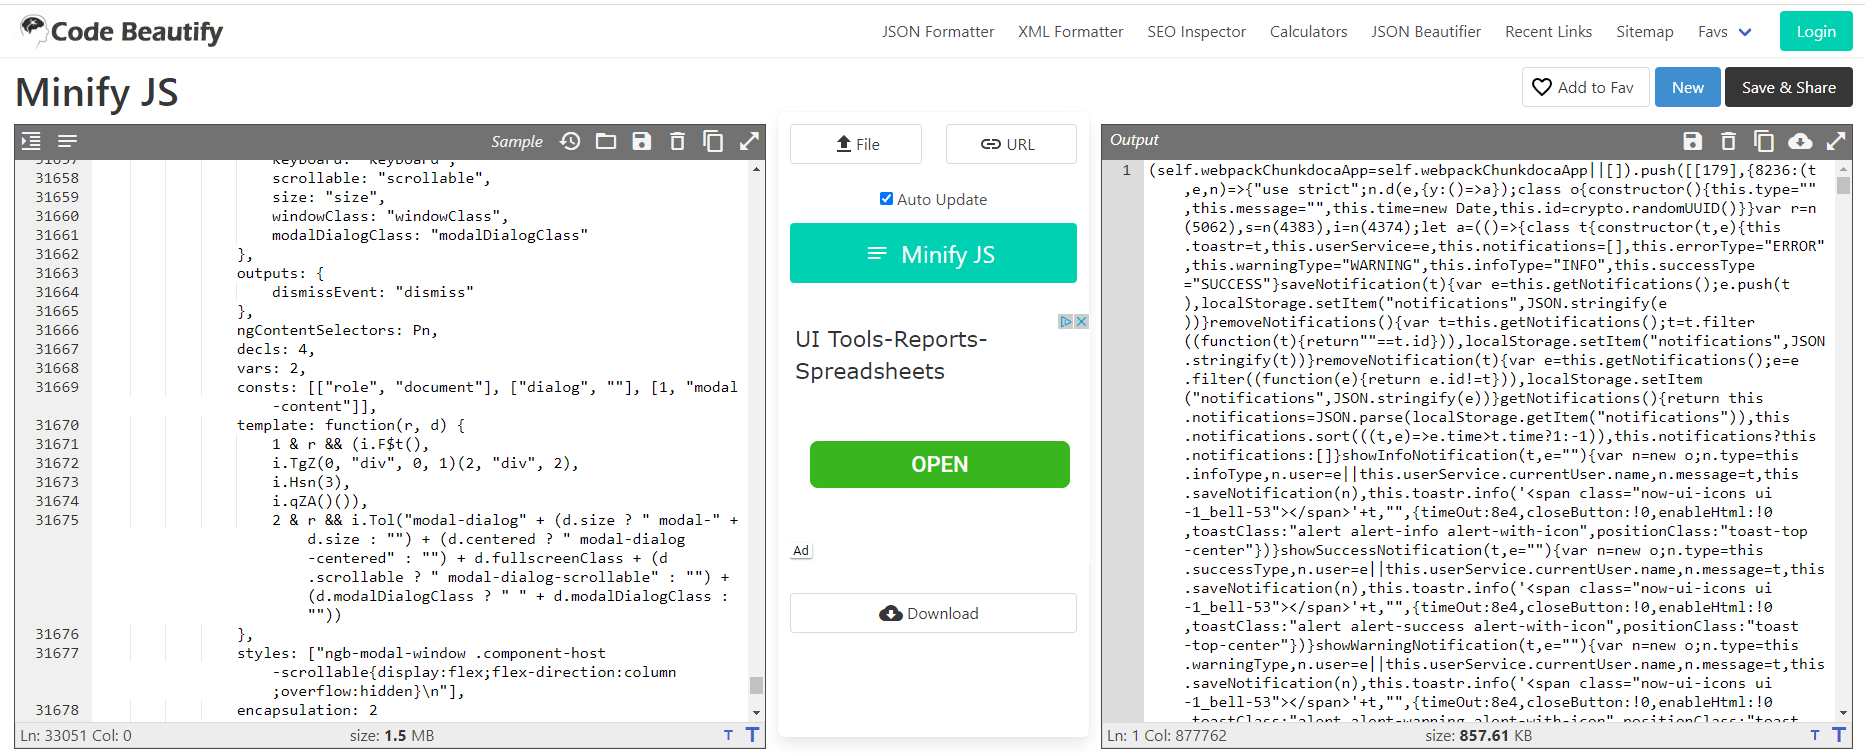Increase output font size with large T
The height and width of the screenshot is (754, 1865).
(x=1839, y=735)
